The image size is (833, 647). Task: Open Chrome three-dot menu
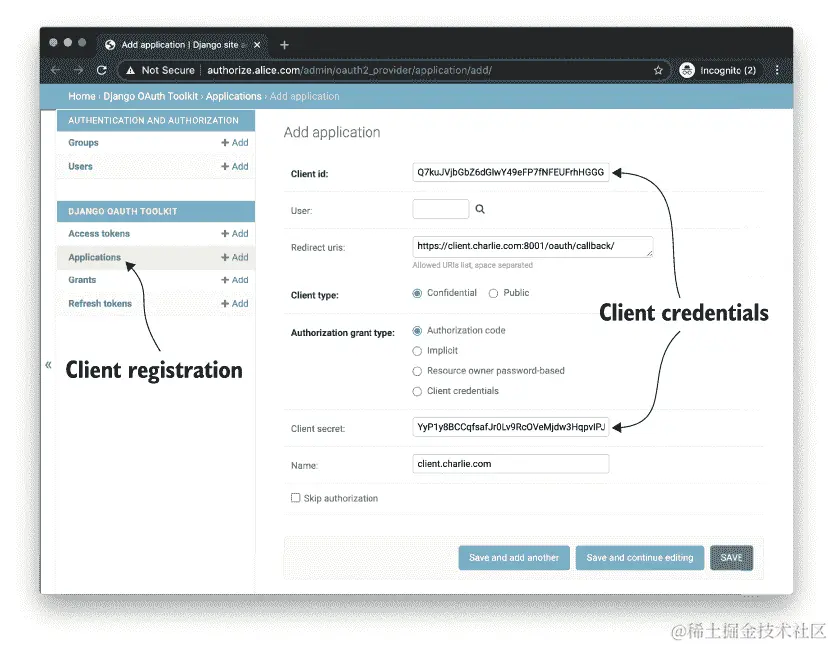pos(777,70)
